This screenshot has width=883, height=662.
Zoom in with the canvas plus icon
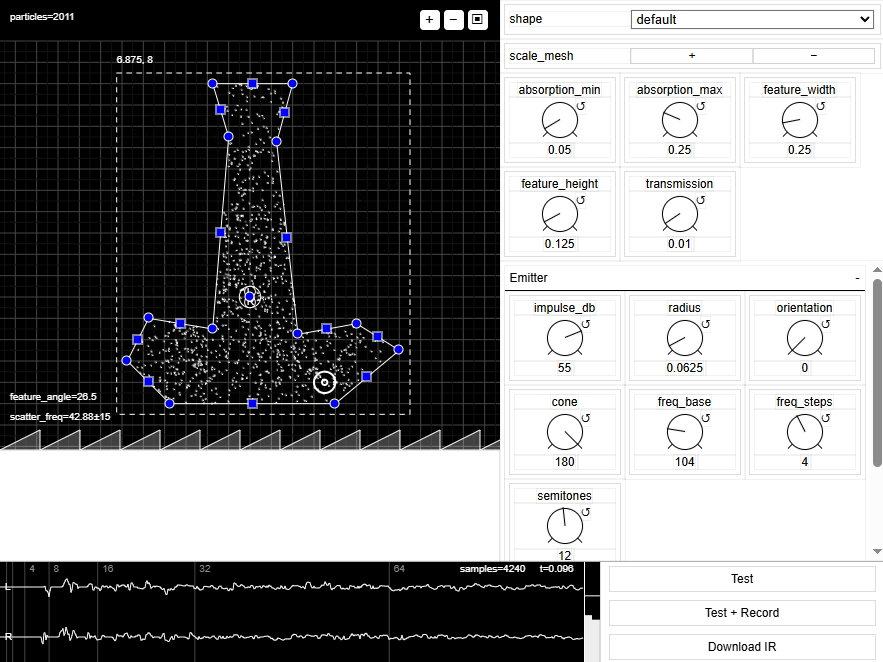point(429,19)
